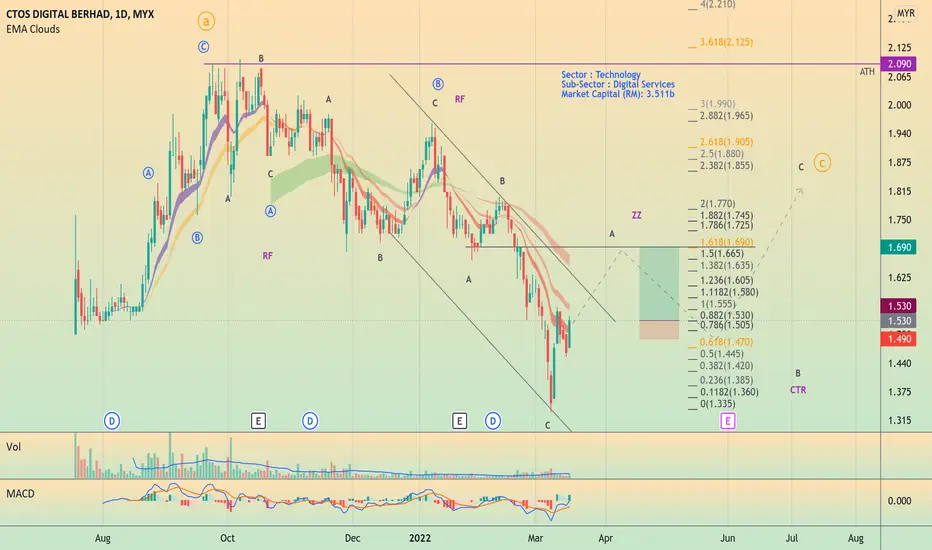Select the green 1.690 price label

click(x=899, y=247)
